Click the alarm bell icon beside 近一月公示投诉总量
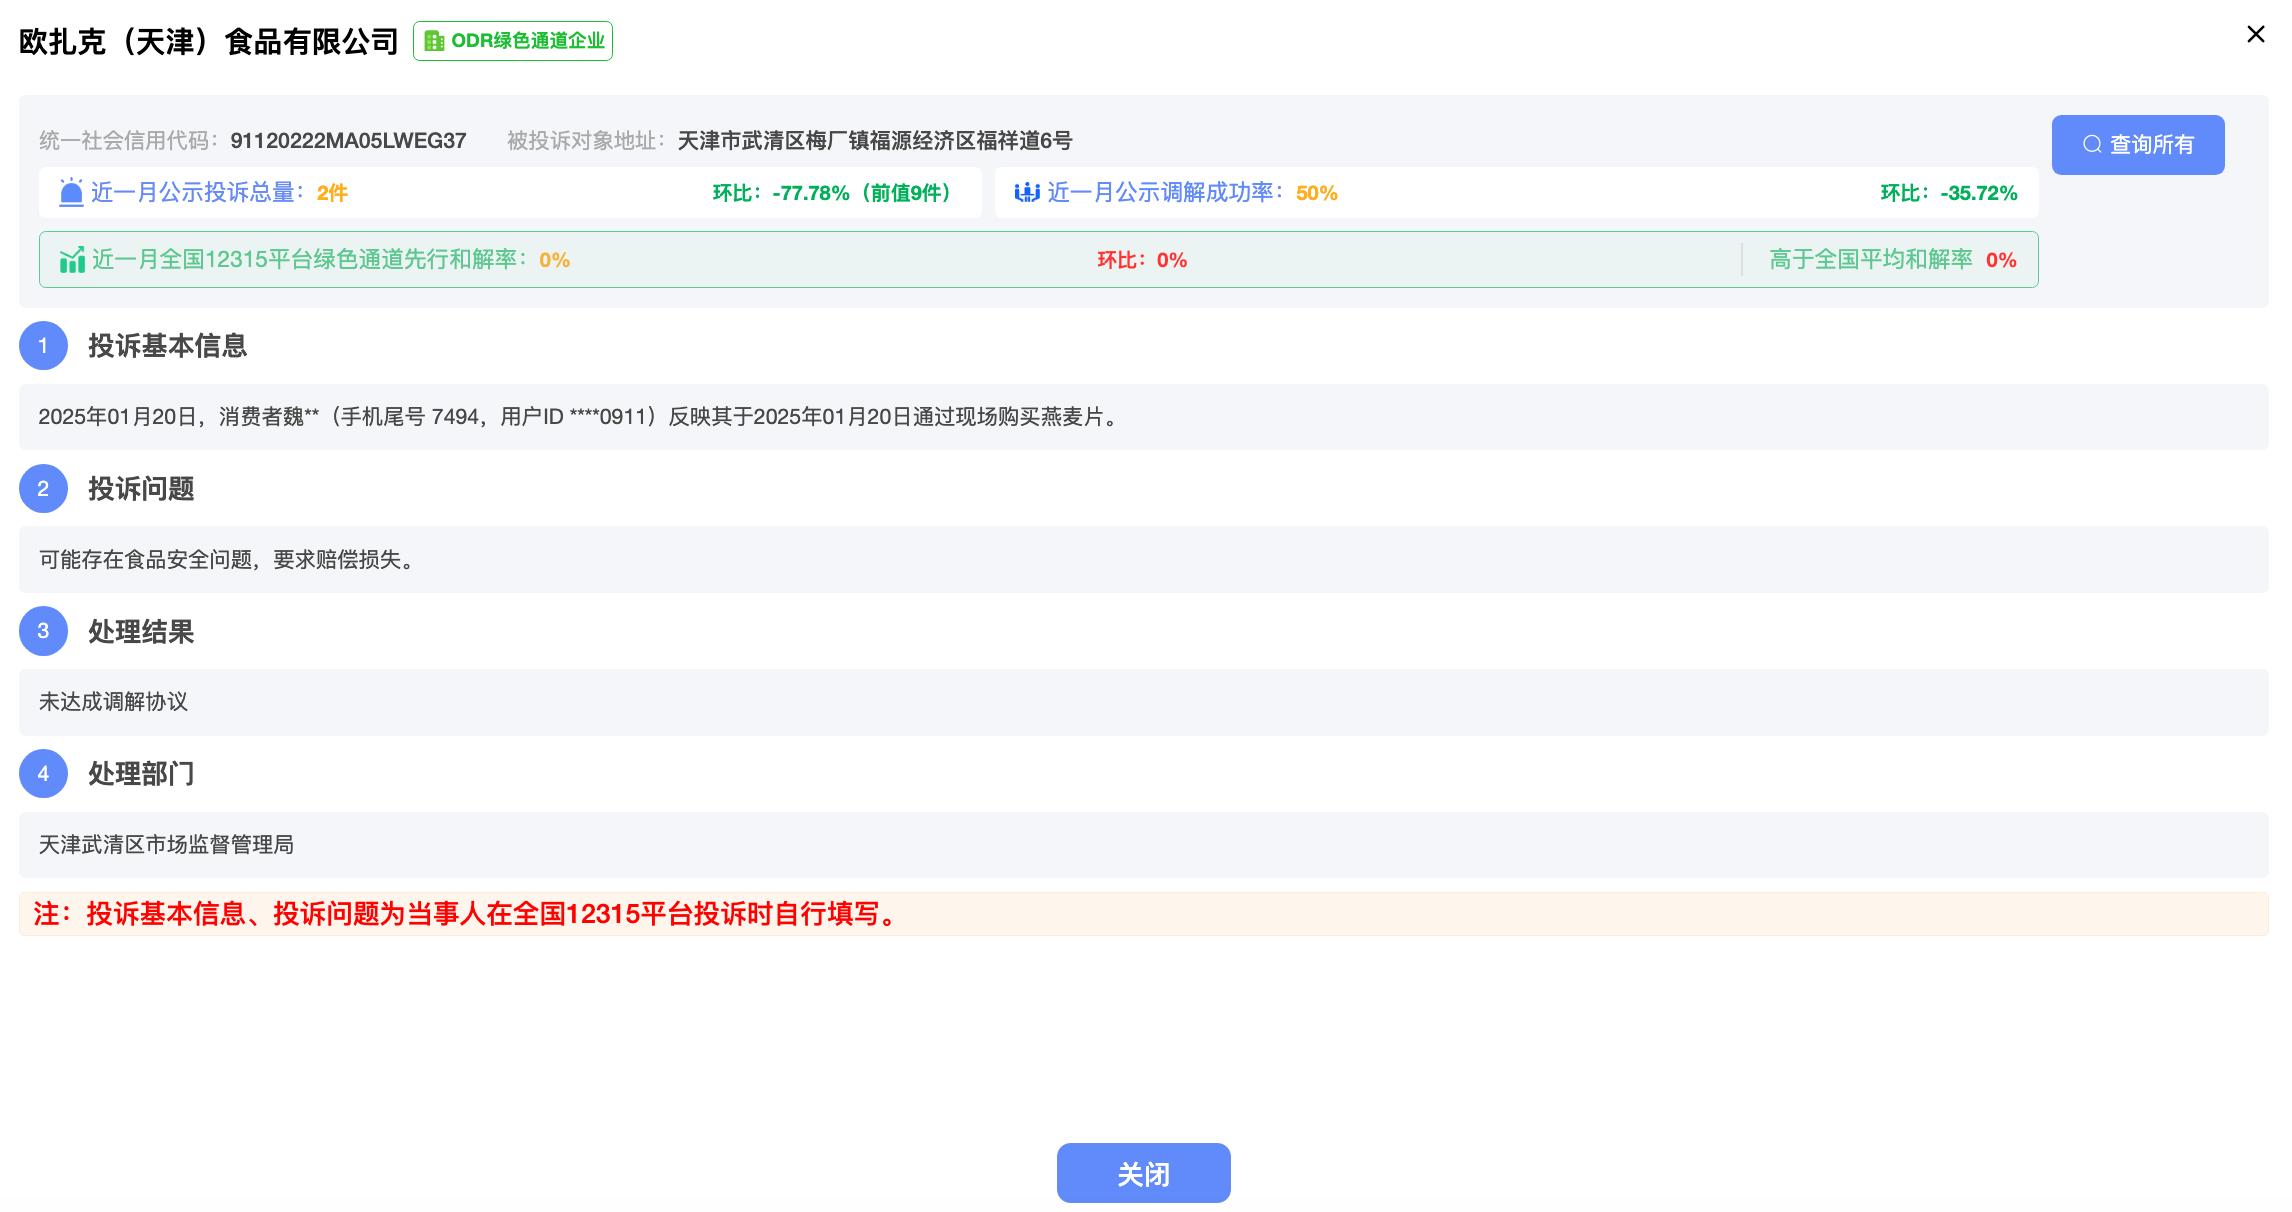The height and width of the screenshot is (1212, 2292). [x=71, y=192]
